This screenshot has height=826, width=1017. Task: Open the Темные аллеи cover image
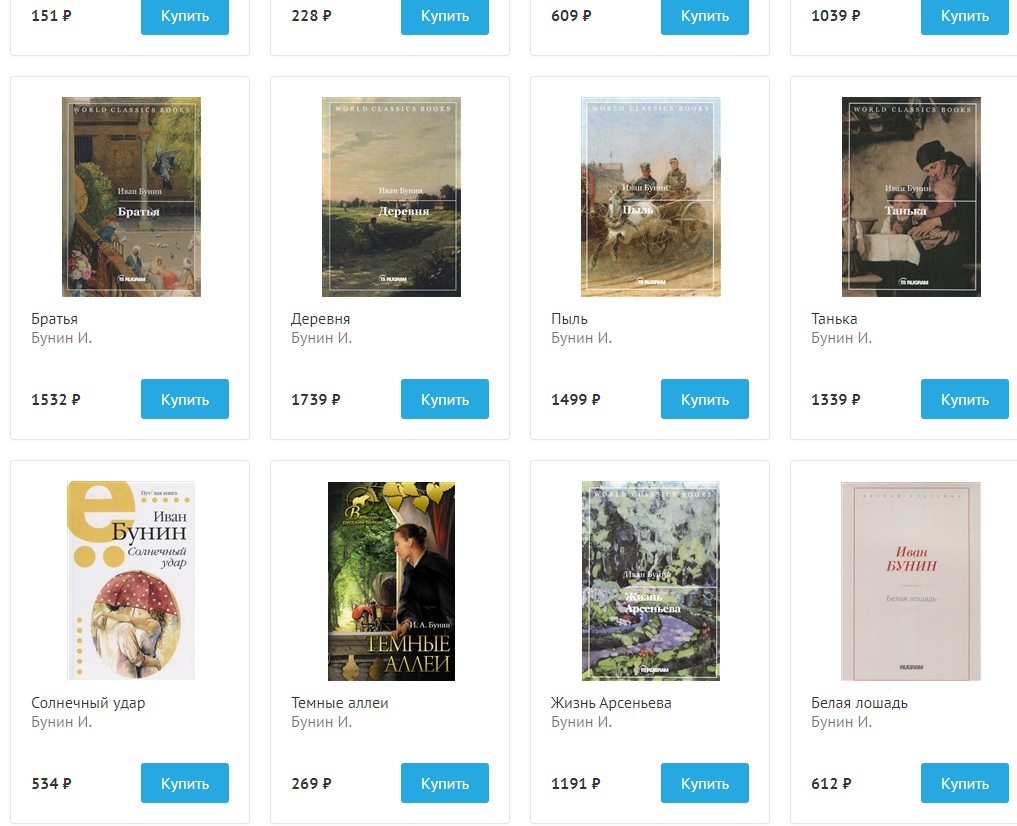[391, 581]
